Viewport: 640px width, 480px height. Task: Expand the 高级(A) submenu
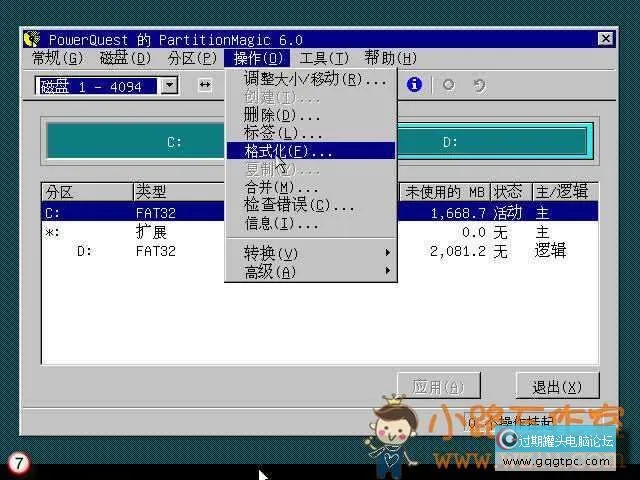[x=311, y=271]
